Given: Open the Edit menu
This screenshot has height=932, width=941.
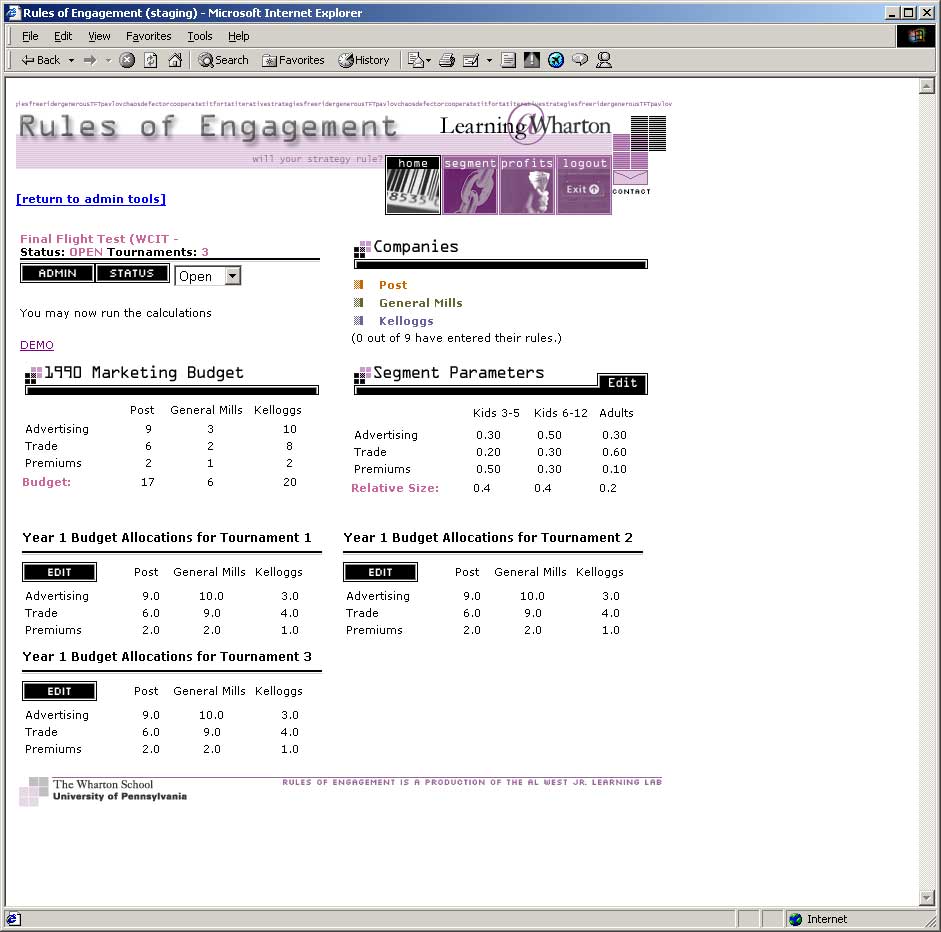Looking at the screenshot, I should 63,36.
